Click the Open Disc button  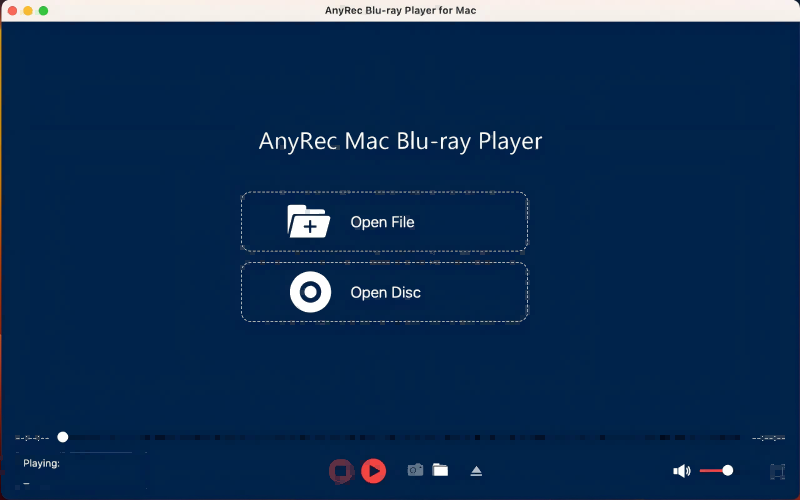click(x=384, y=292)
